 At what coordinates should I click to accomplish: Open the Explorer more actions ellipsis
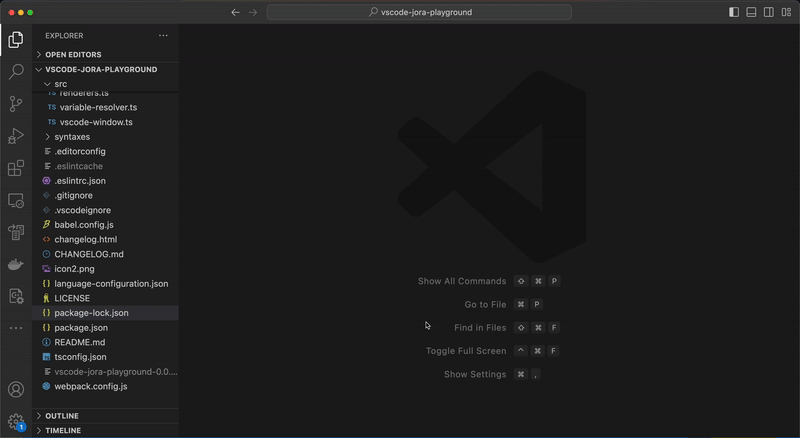click(x=163, y=35)
